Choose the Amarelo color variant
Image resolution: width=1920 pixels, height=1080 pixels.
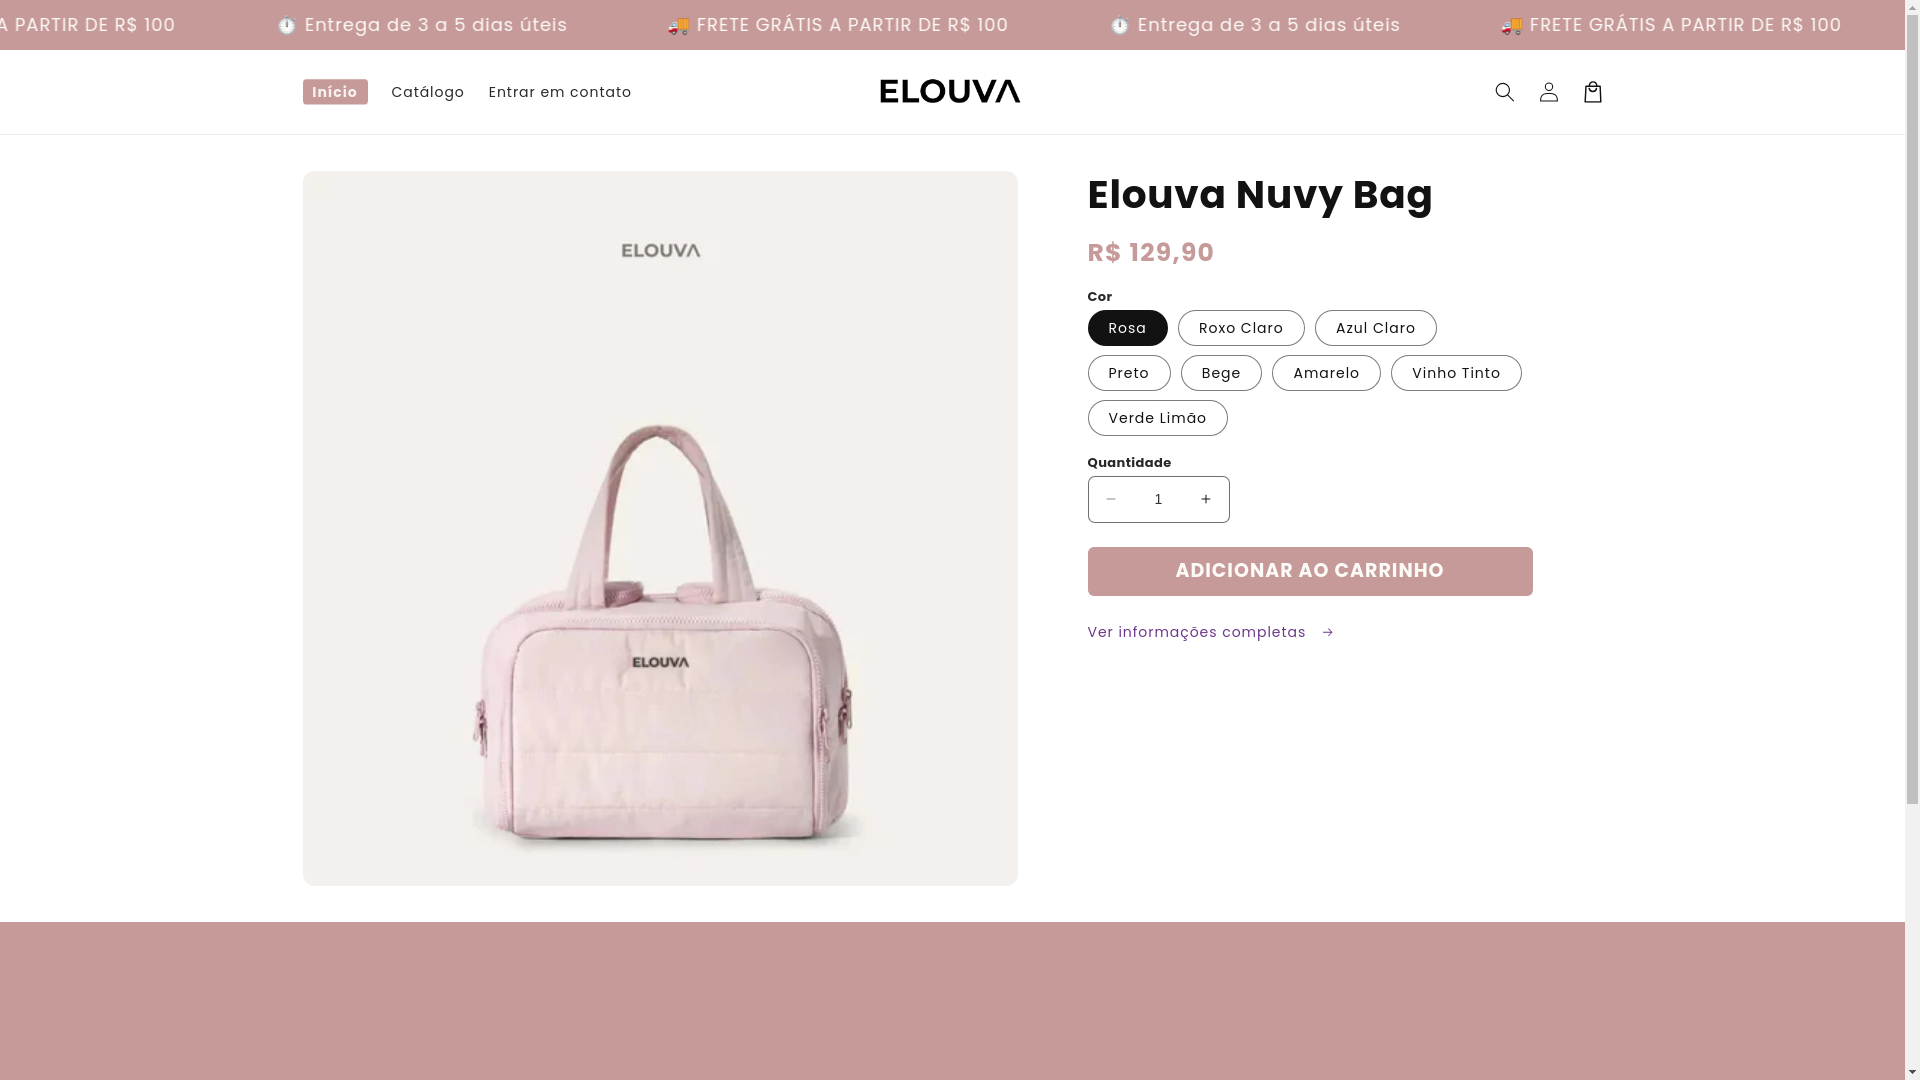(1326, 373)
